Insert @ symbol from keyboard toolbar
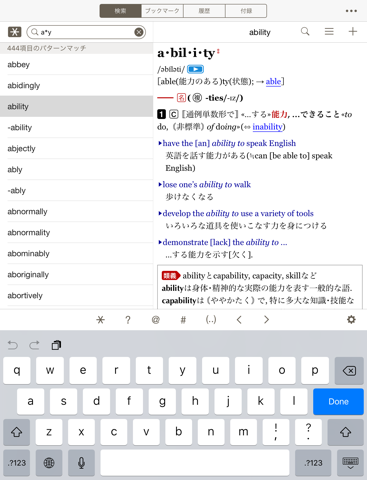 (x=156, y=320)
